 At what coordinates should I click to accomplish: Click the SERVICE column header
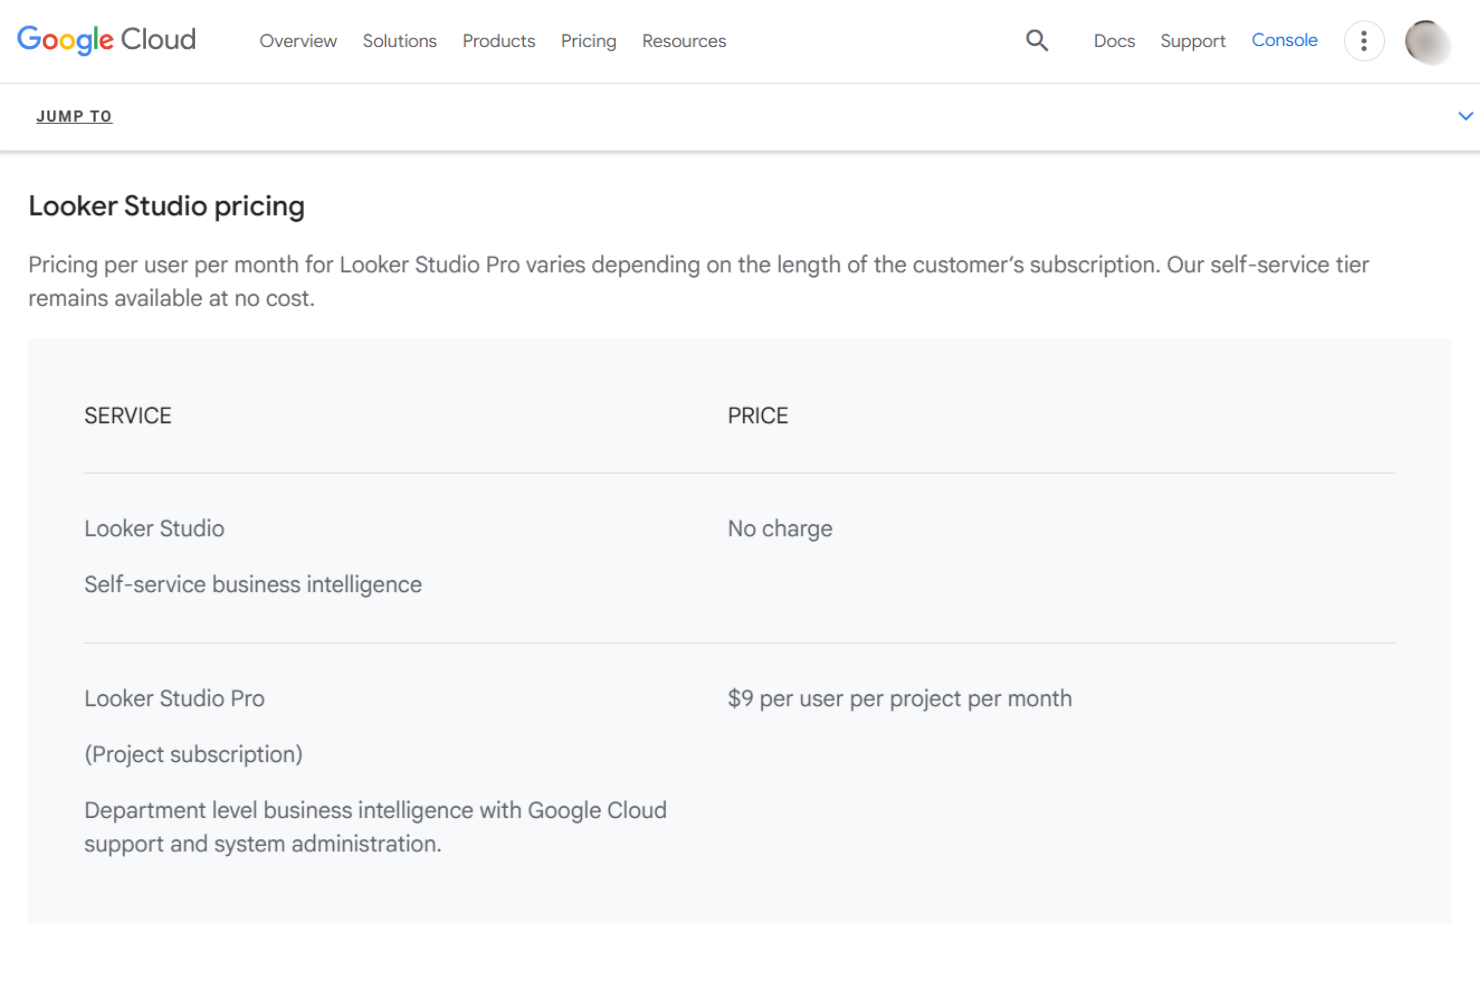tap(128, 416)
